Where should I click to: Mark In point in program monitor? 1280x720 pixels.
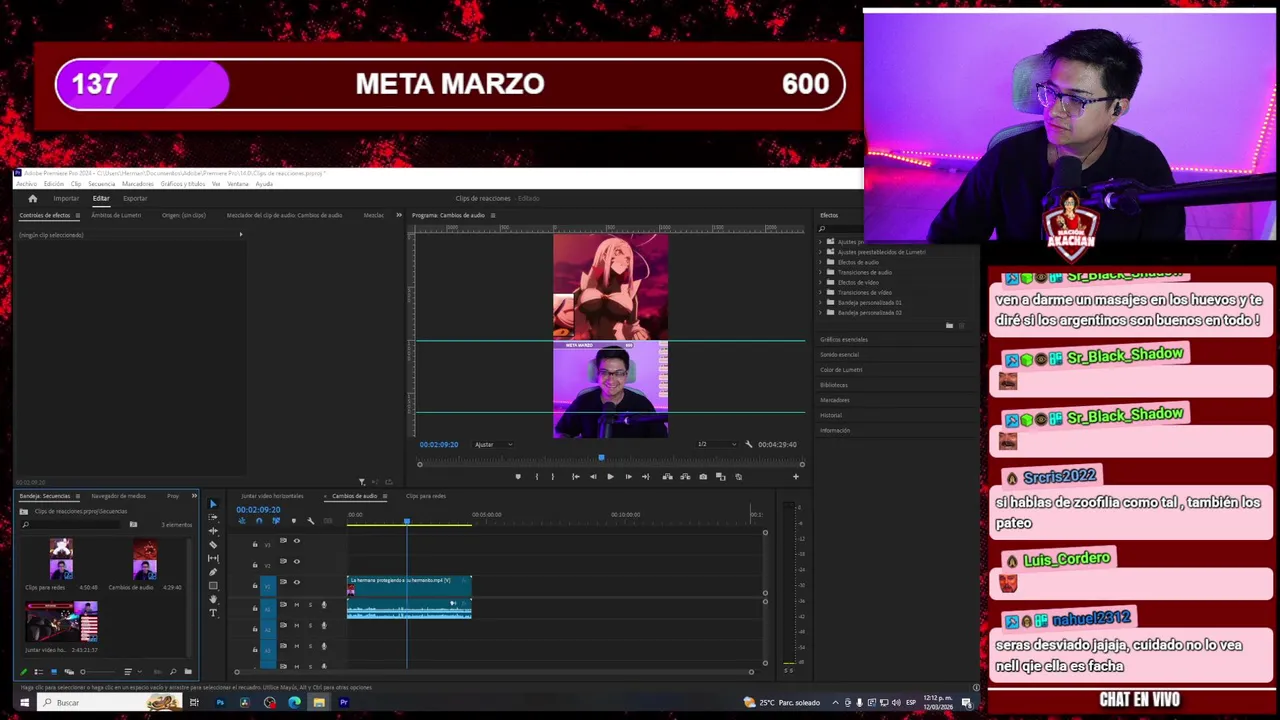[x=537, y=476]
